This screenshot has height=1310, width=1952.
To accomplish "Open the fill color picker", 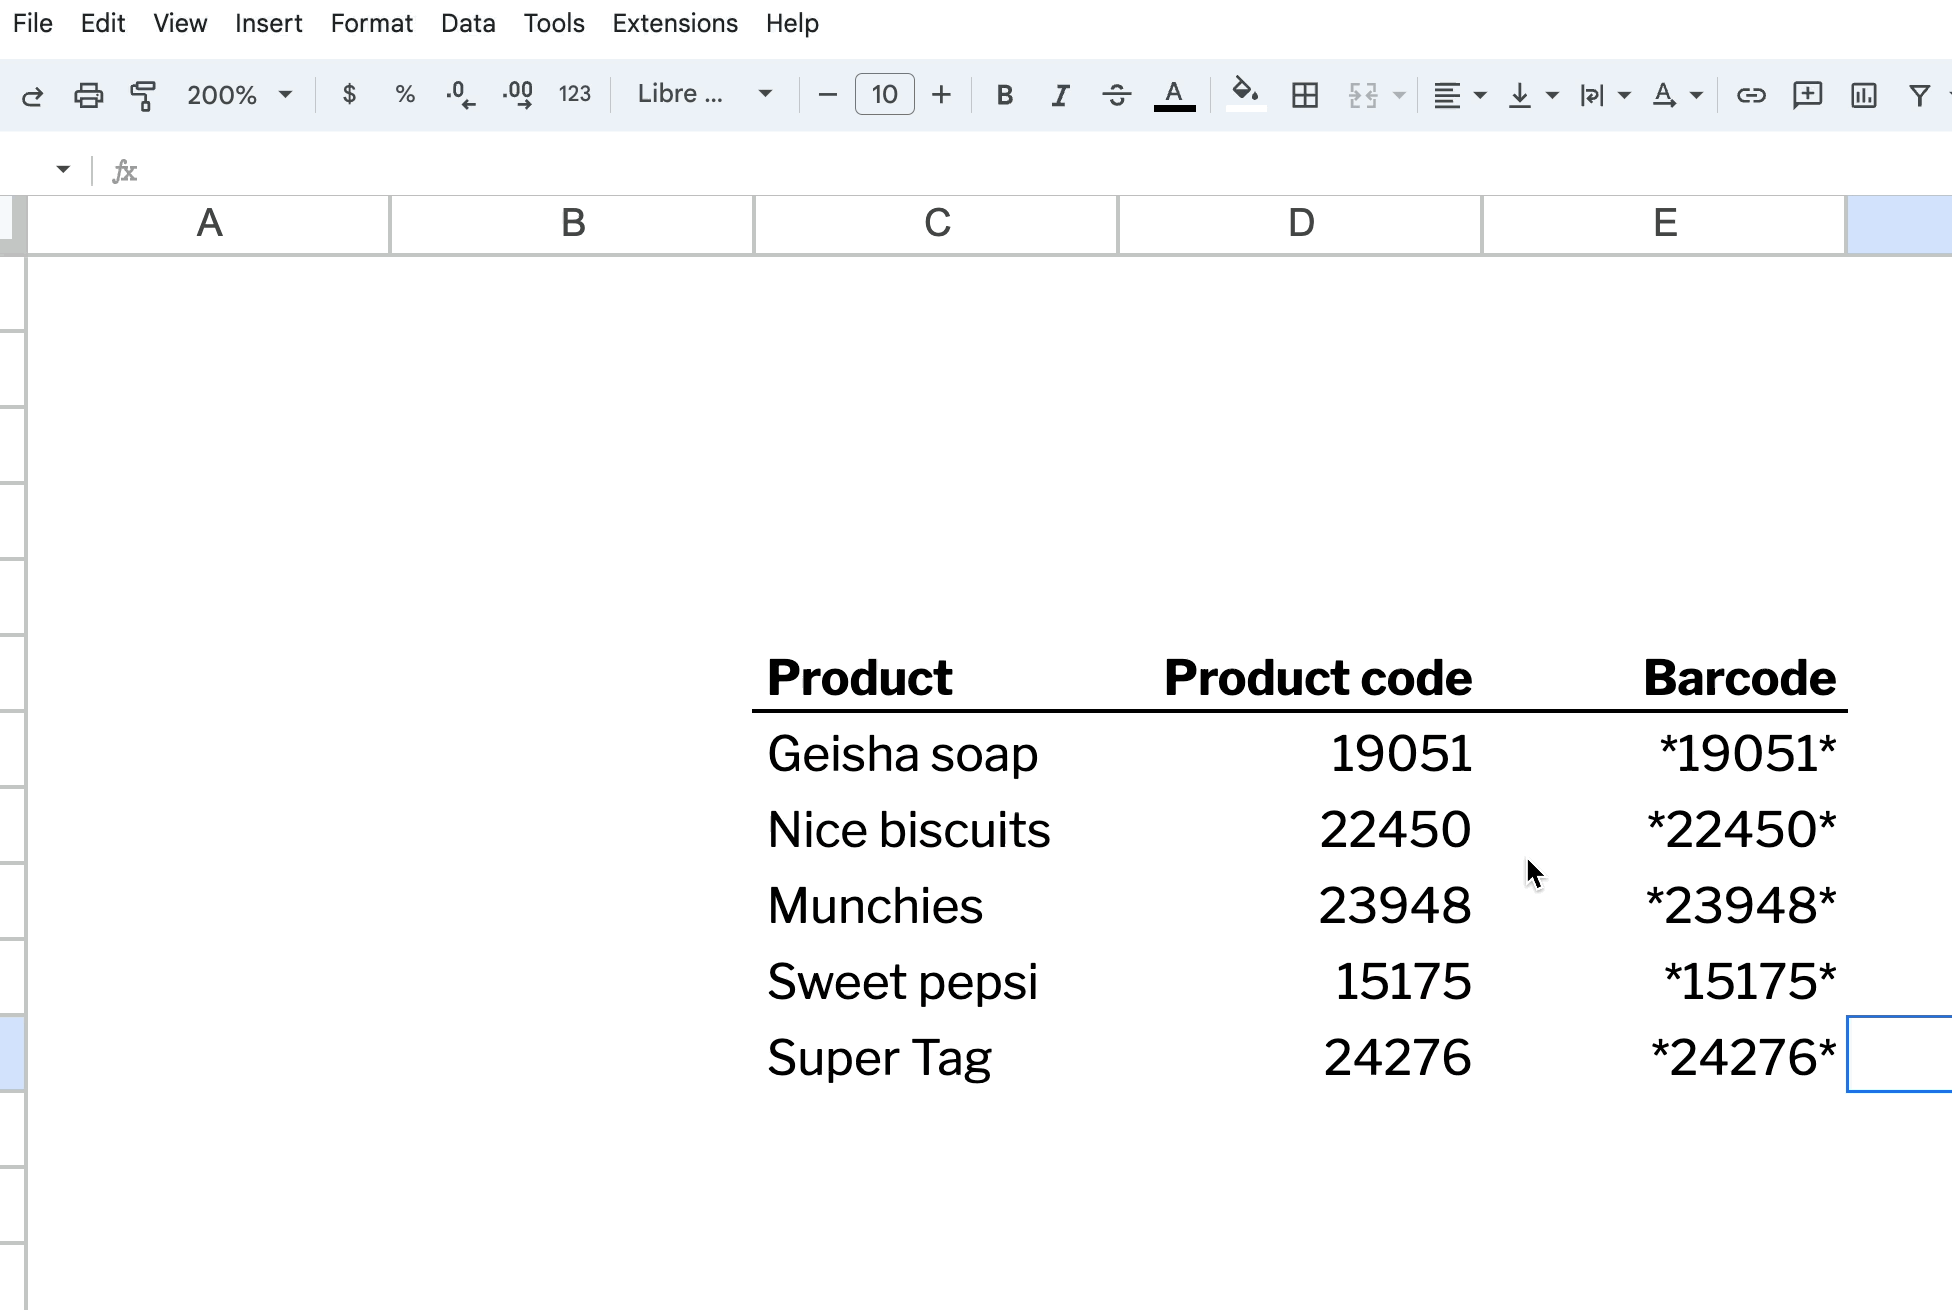I will [x=1245, y=95].
